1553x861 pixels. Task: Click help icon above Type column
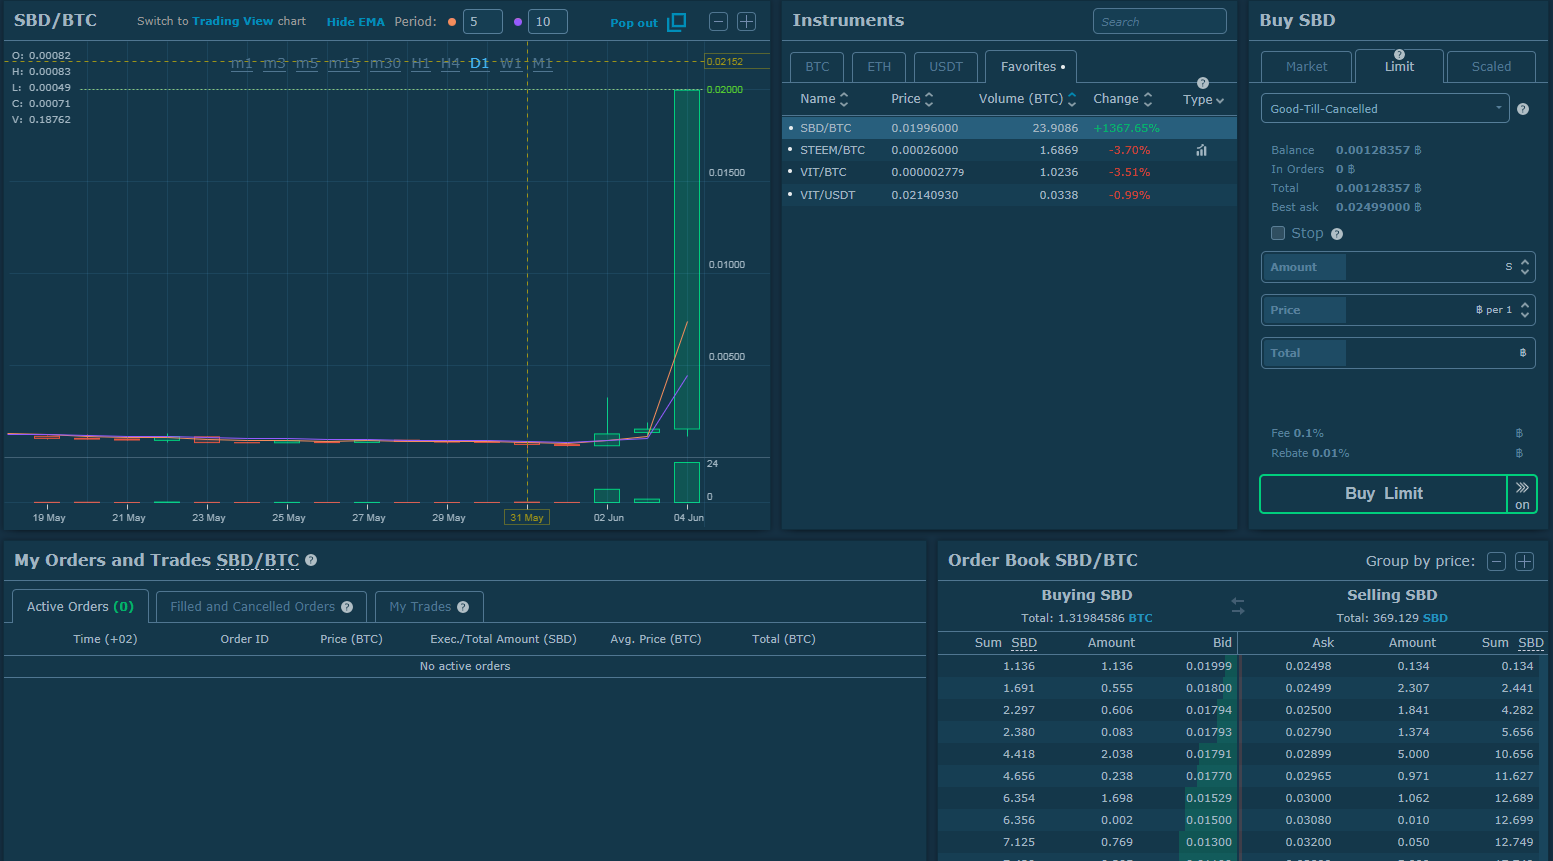[1203, 83]
